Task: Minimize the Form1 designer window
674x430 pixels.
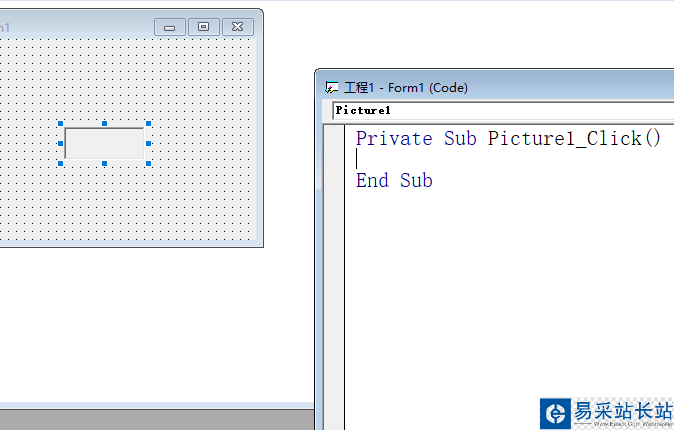Action: (x=169, y=27)
